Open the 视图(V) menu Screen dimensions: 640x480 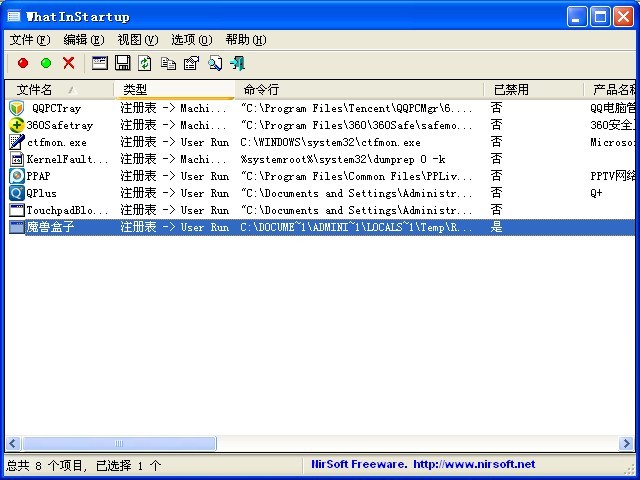[x=137, y=40]
